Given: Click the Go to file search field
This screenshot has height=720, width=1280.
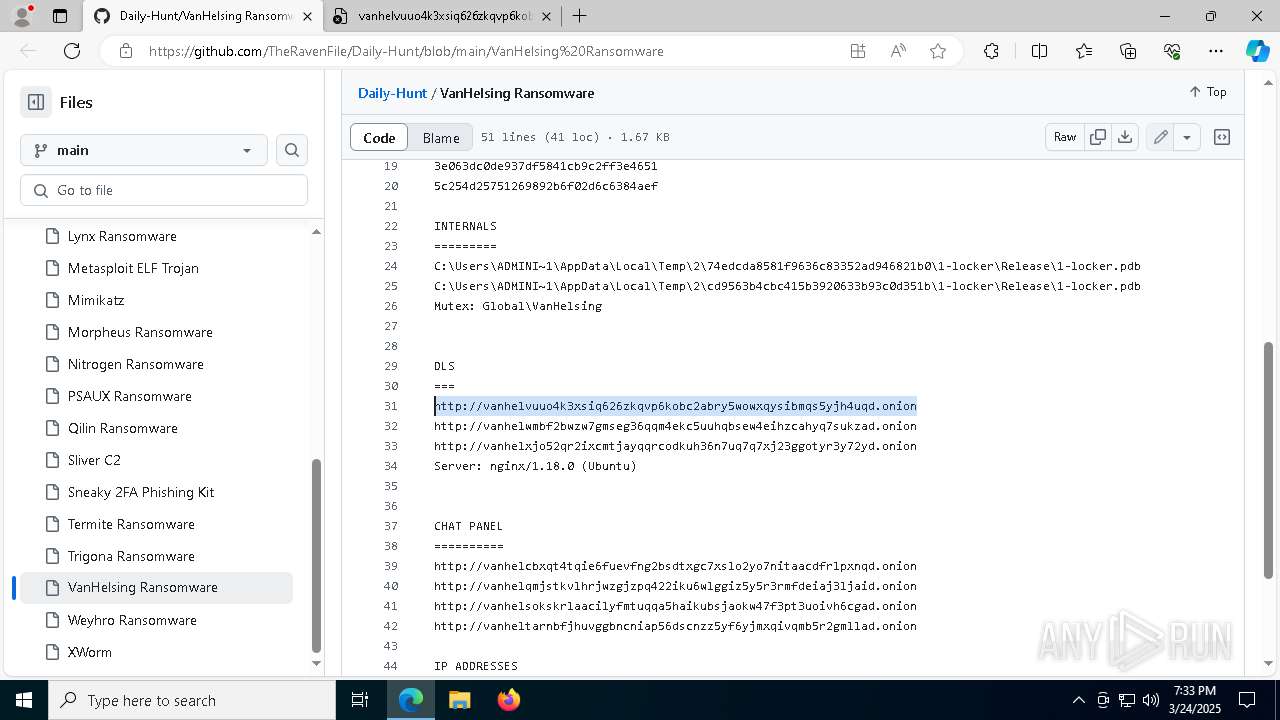Looking at the screenshot, I should pos(164,190).
